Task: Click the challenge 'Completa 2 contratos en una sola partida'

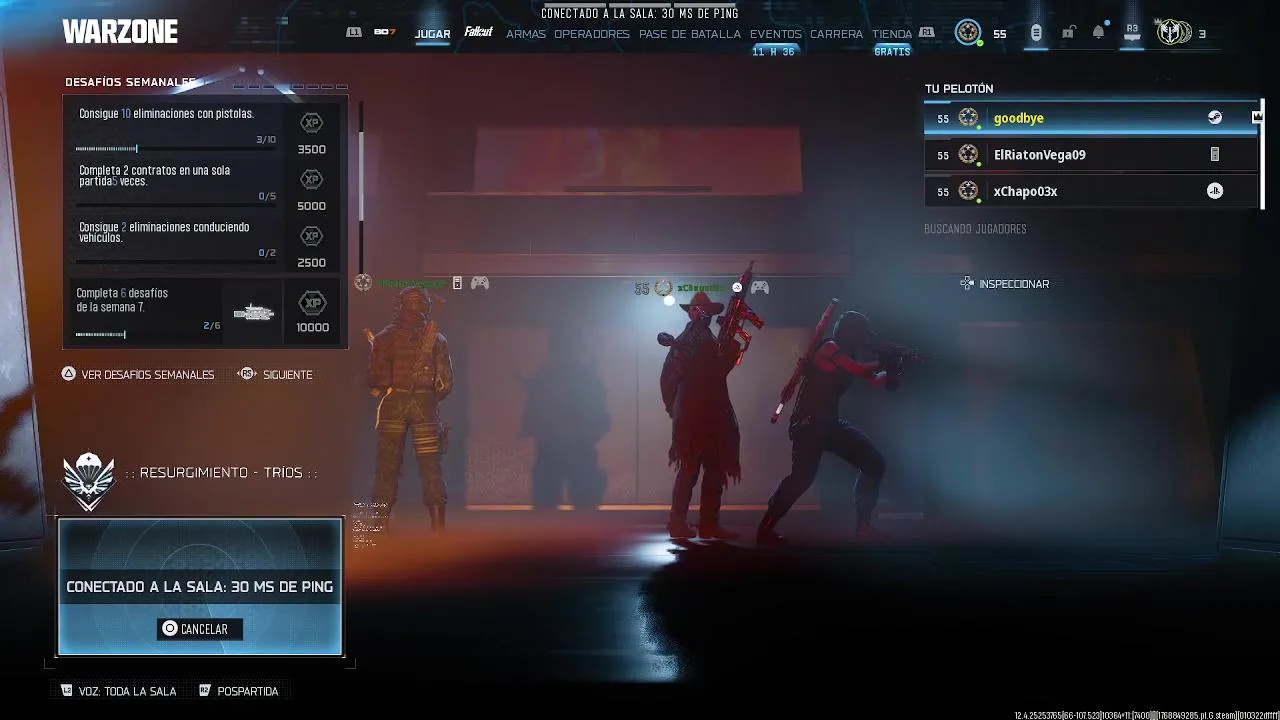Action: pyautogui.click(x=155, y=176)
